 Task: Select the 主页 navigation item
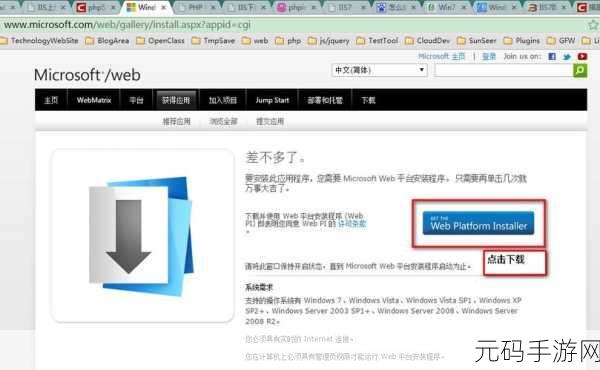[x=51, y=100]
